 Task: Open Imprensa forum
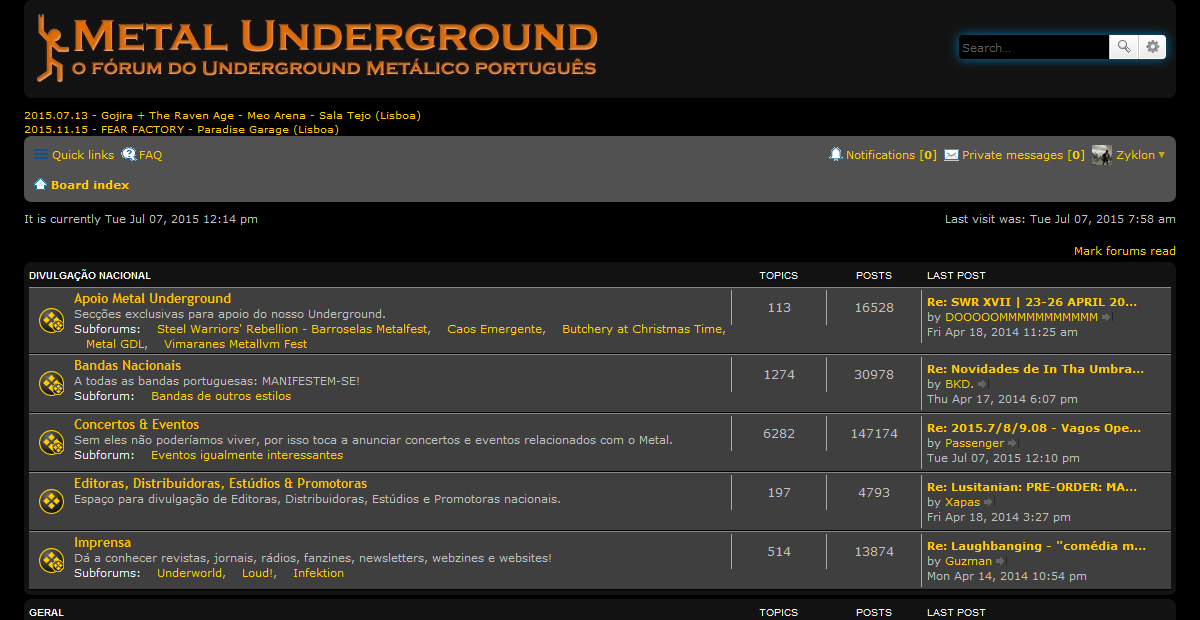(x=102, y=542)
